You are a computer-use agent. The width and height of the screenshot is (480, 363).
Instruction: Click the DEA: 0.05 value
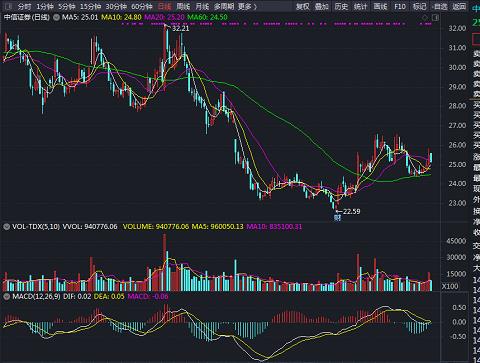pos(109,296)
